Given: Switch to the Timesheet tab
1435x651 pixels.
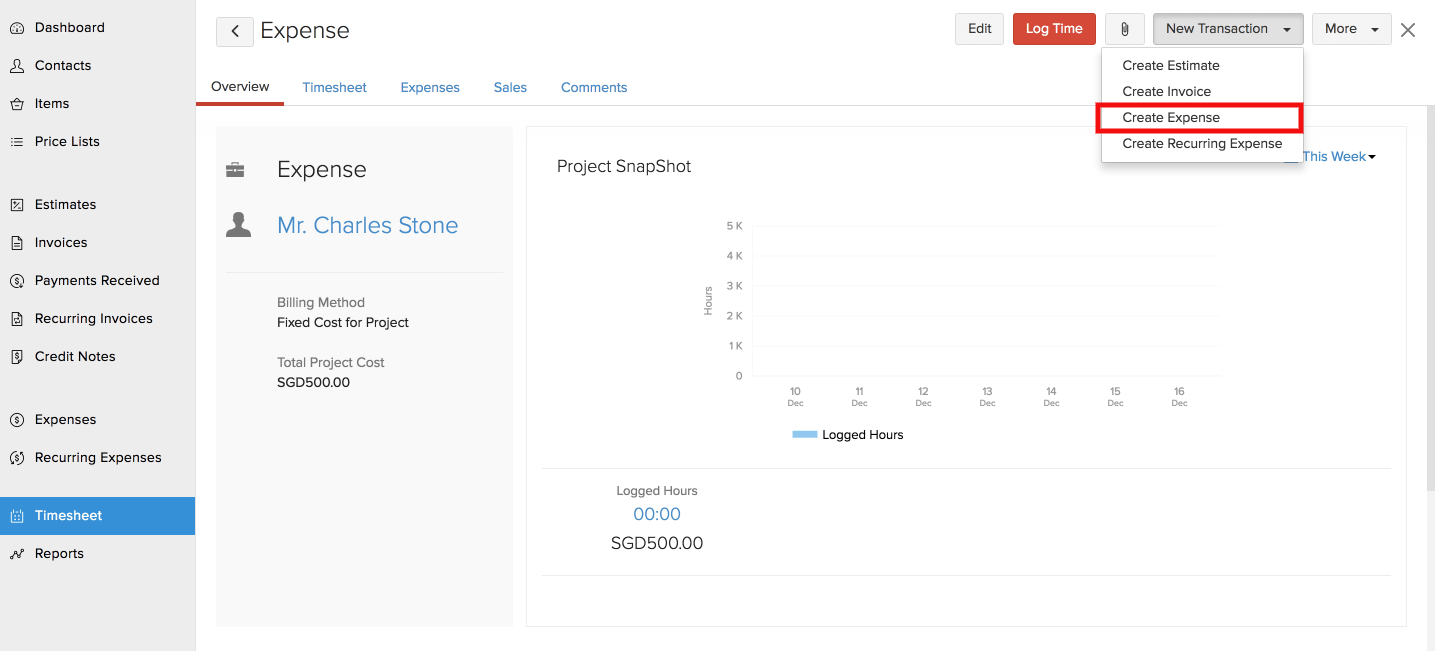Looking at the screenshot, I should [x=334, y=87].
